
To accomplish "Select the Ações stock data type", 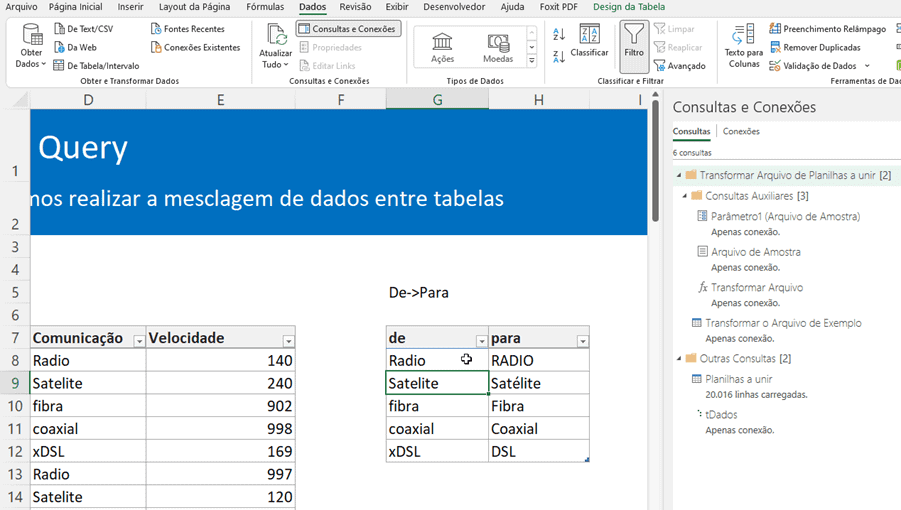I will [x=442, y=47].
